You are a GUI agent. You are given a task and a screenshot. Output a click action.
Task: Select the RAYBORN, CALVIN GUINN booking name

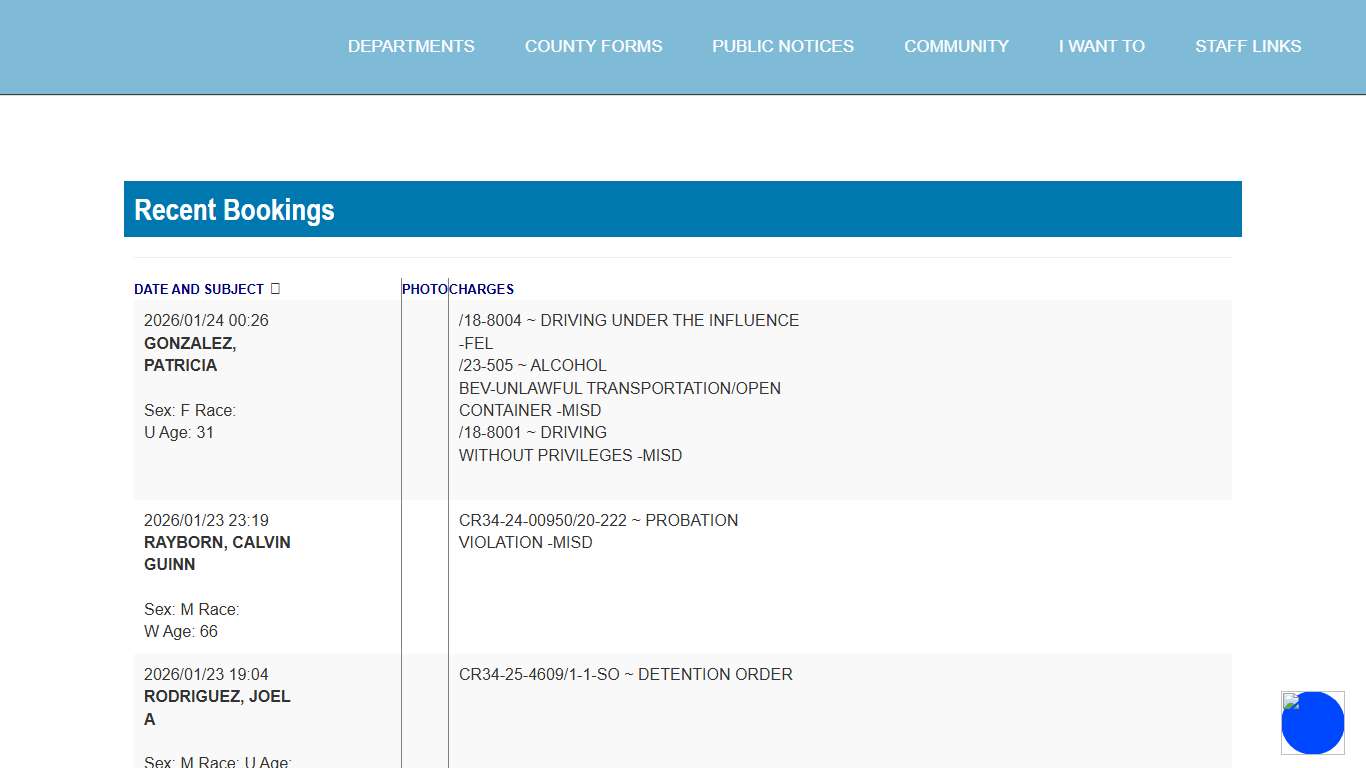217,553
